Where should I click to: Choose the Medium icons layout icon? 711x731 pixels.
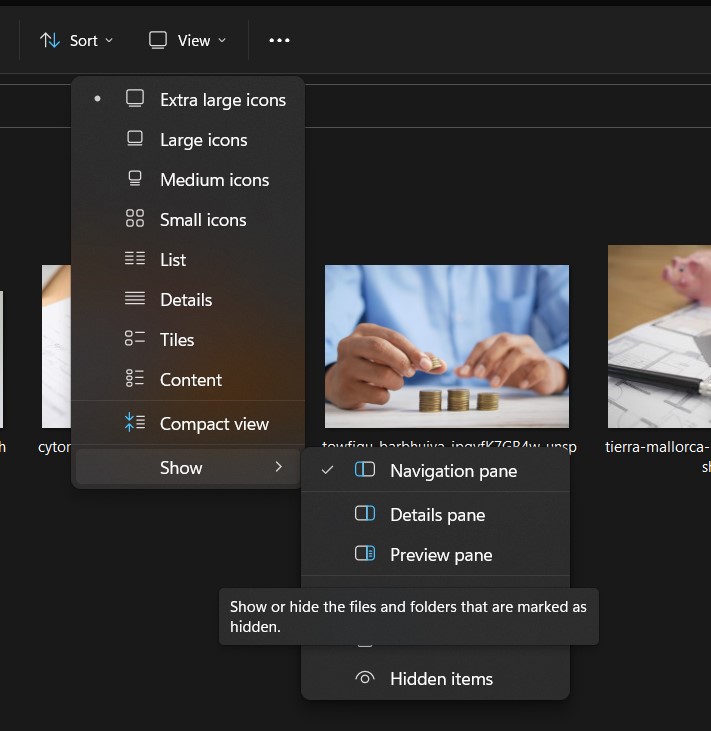click(135, 180)
